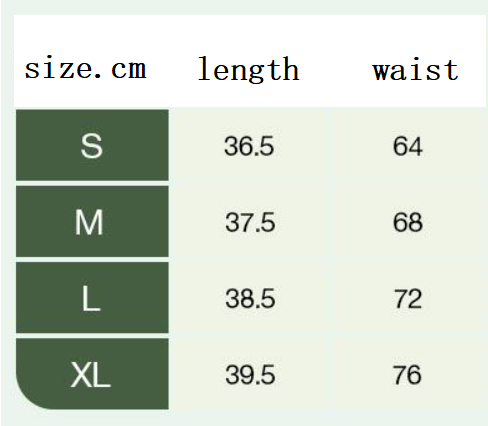Select the waist value 76
The width and height of the screenshot is (488, 426).
coord(407,375)
